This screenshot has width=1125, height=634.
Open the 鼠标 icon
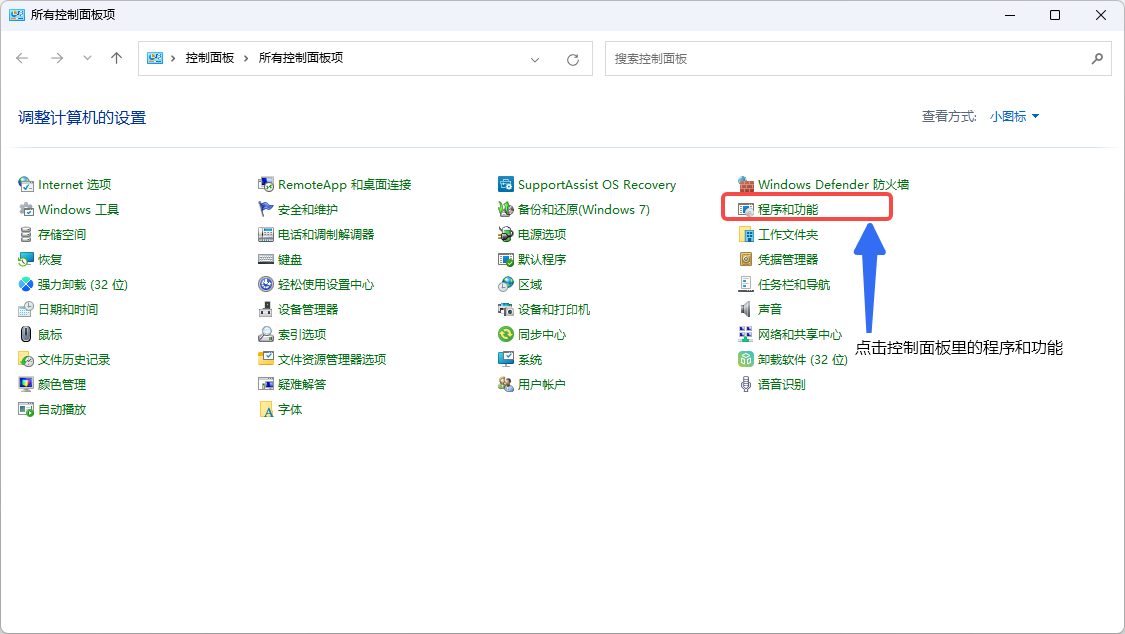[26, 334]
